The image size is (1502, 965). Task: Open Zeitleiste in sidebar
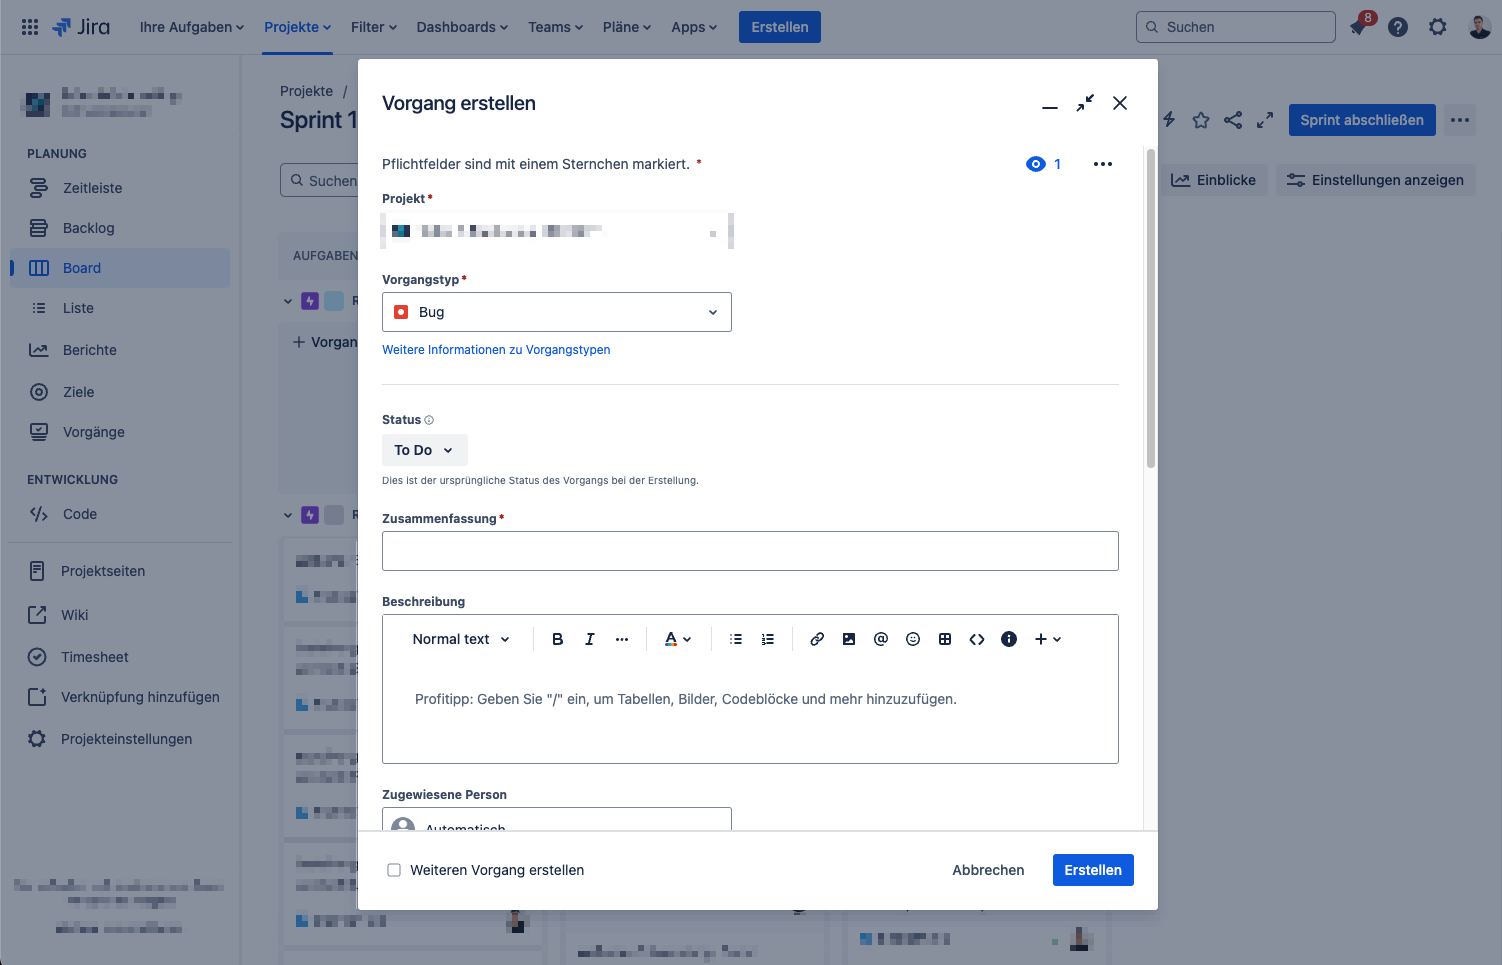pos(120,188)
